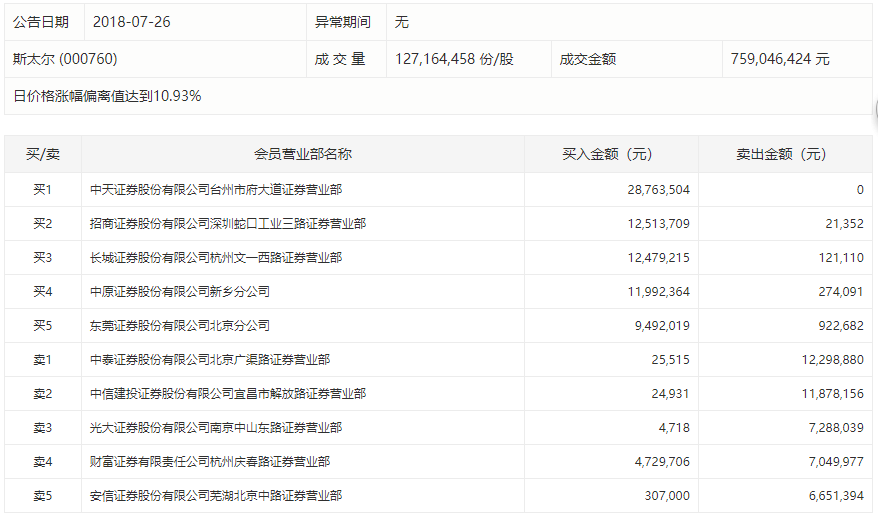Click the 759,046,424 元 turnover amount value
Screen dimensions: 878x522
pos(780,59)
